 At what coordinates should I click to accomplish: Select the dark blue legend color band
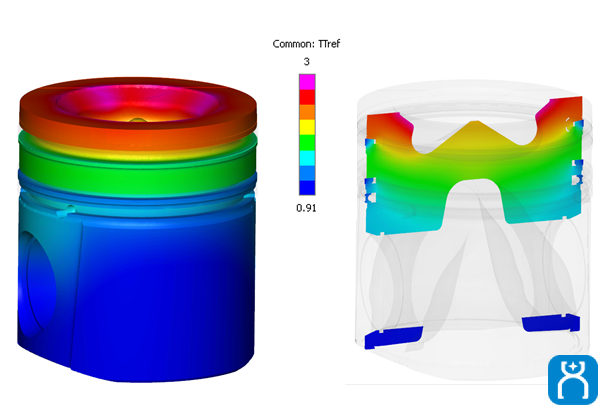pyautogui.click(x=307, y=188)
